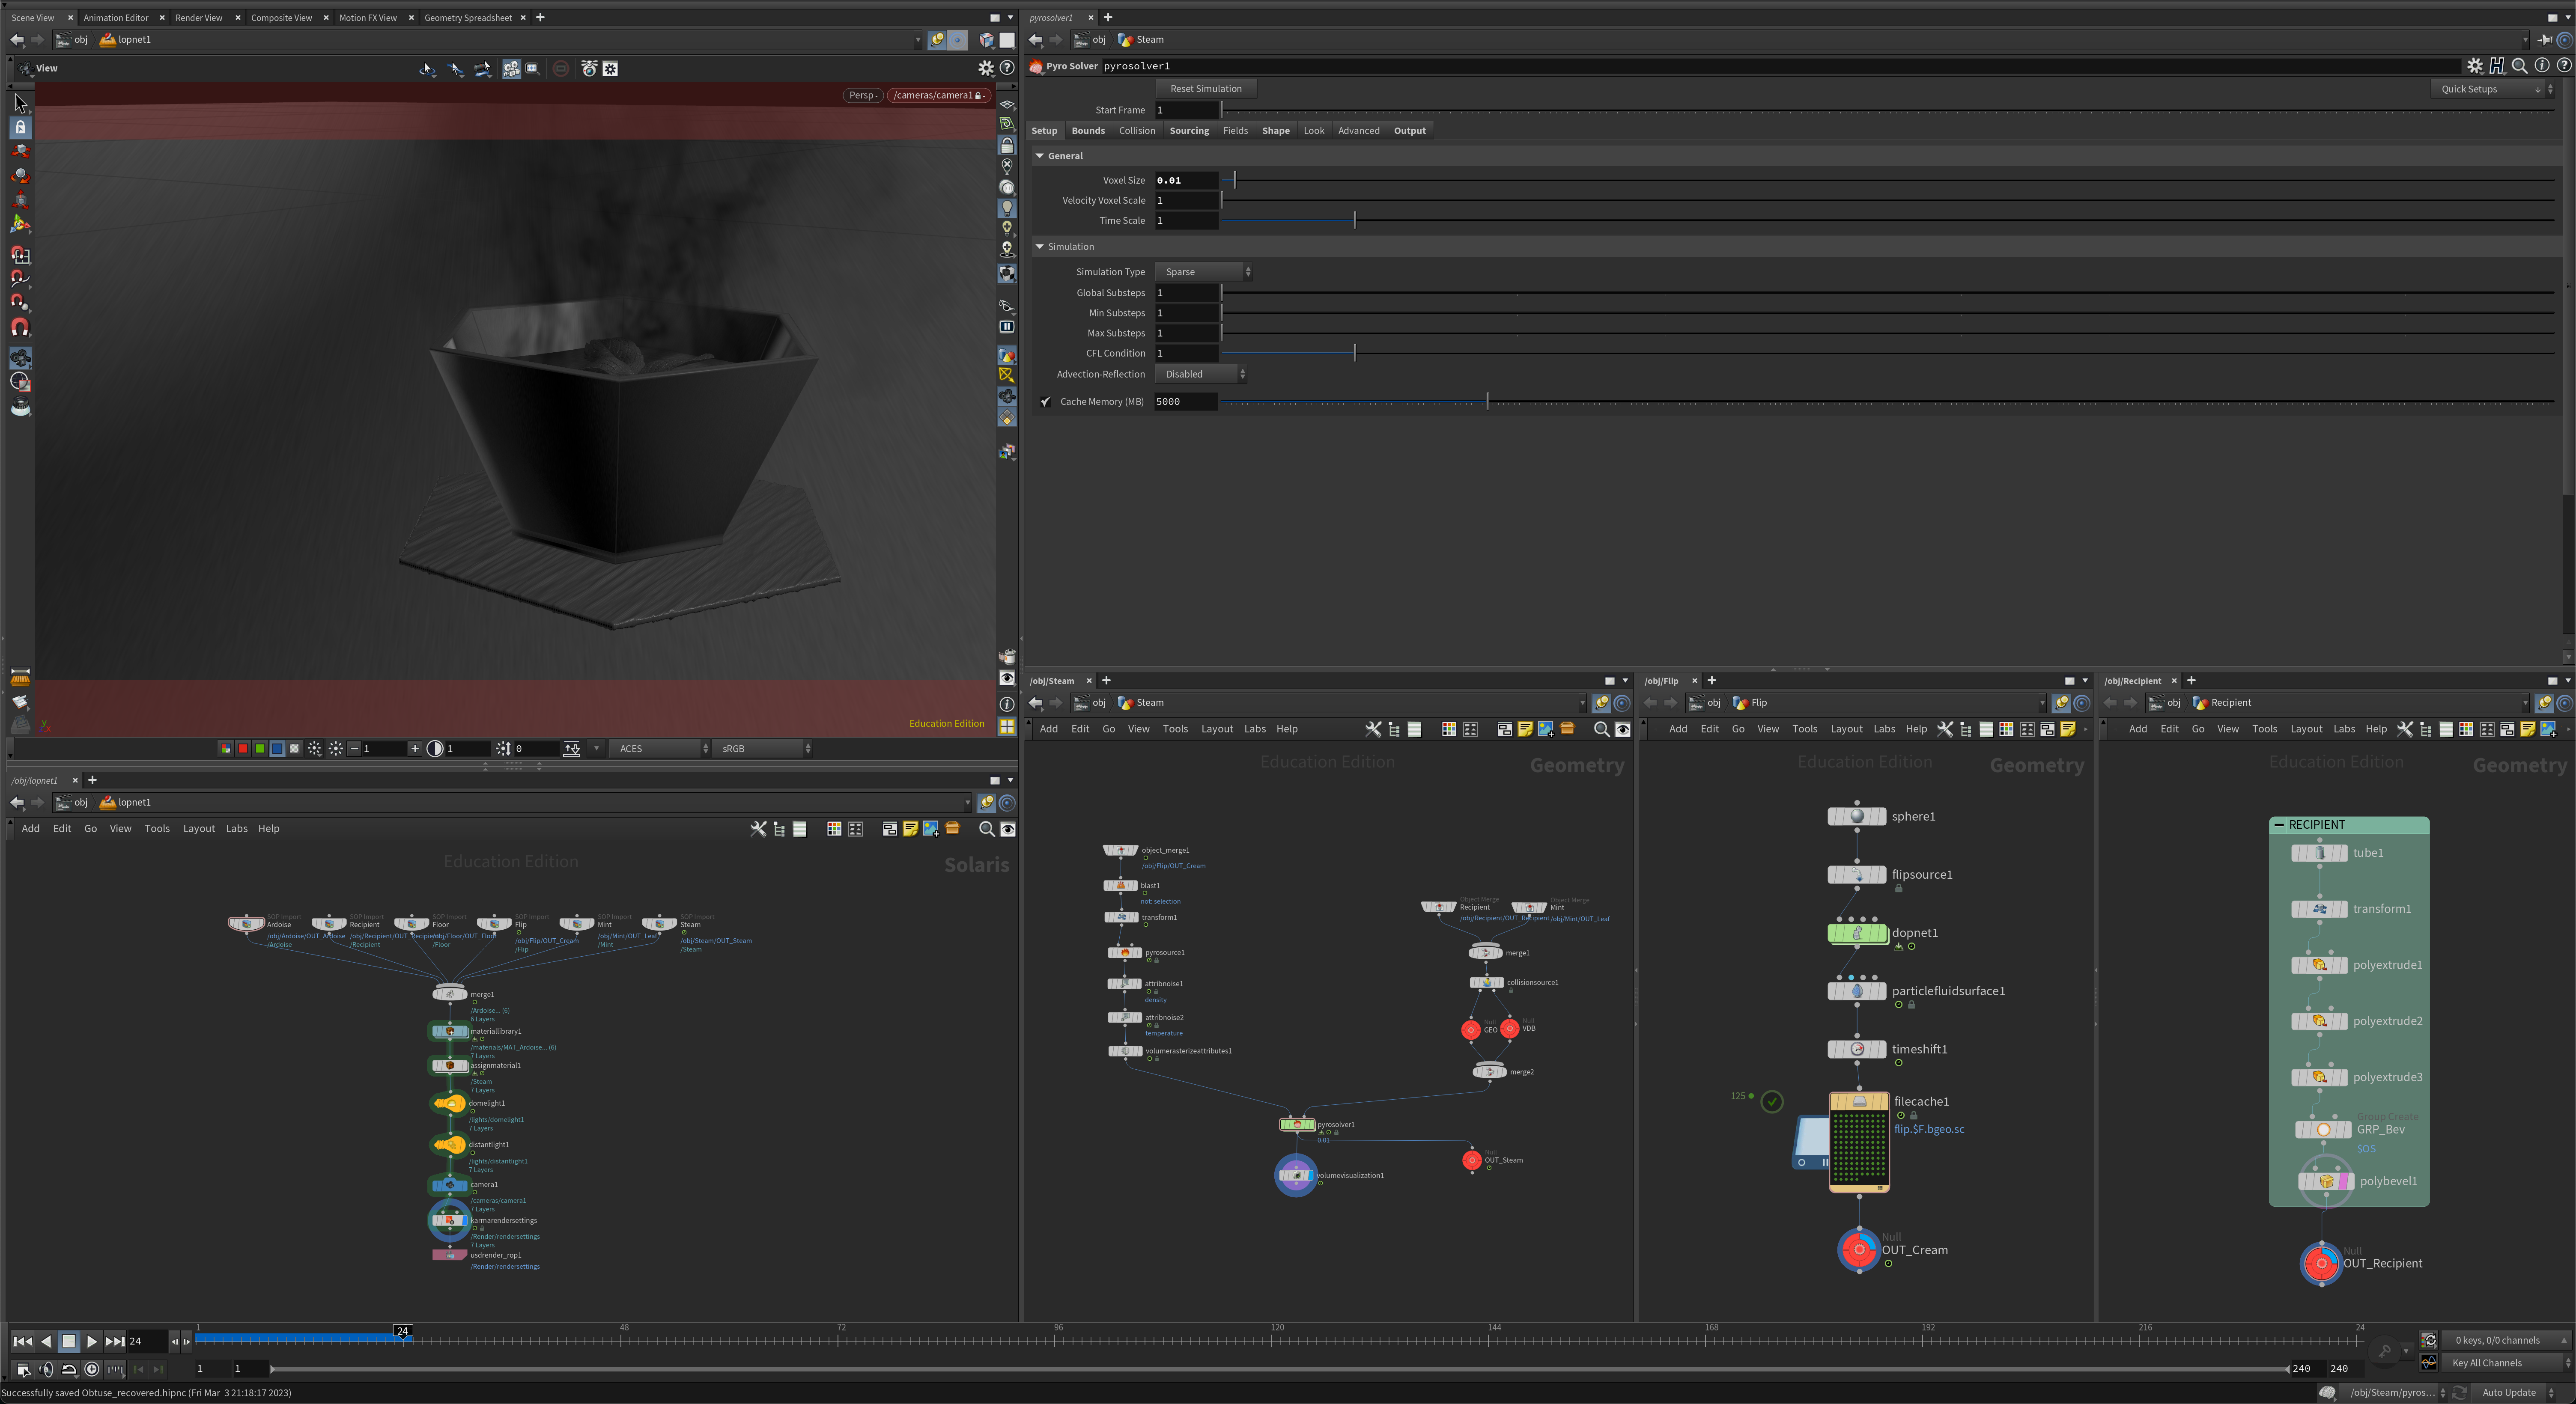Click the Scene View display options gear
The image size is (2576, 1404).
pyautogui.click(x=986, y=68)
